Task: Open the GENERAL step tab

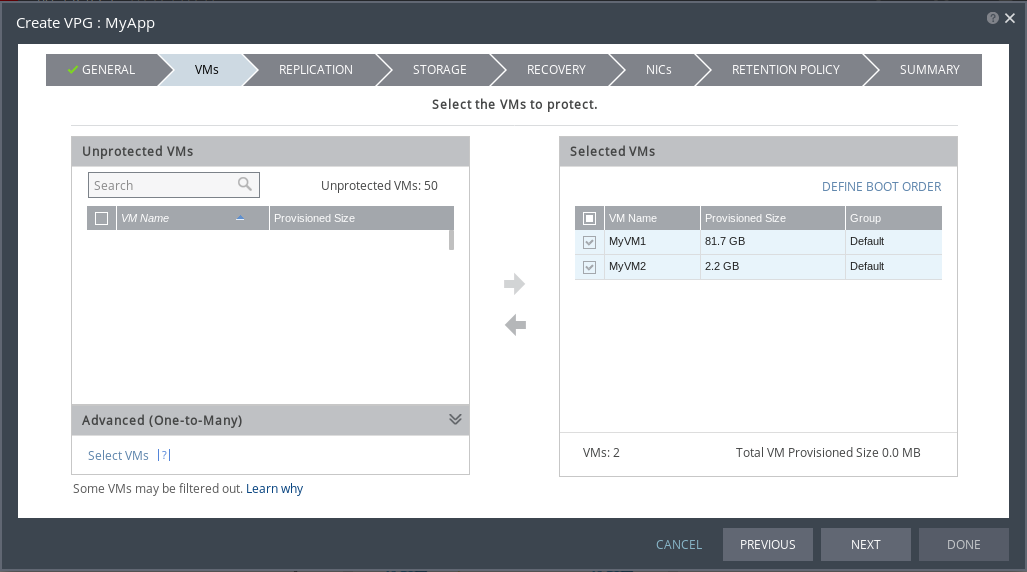Action: [101, 70]
